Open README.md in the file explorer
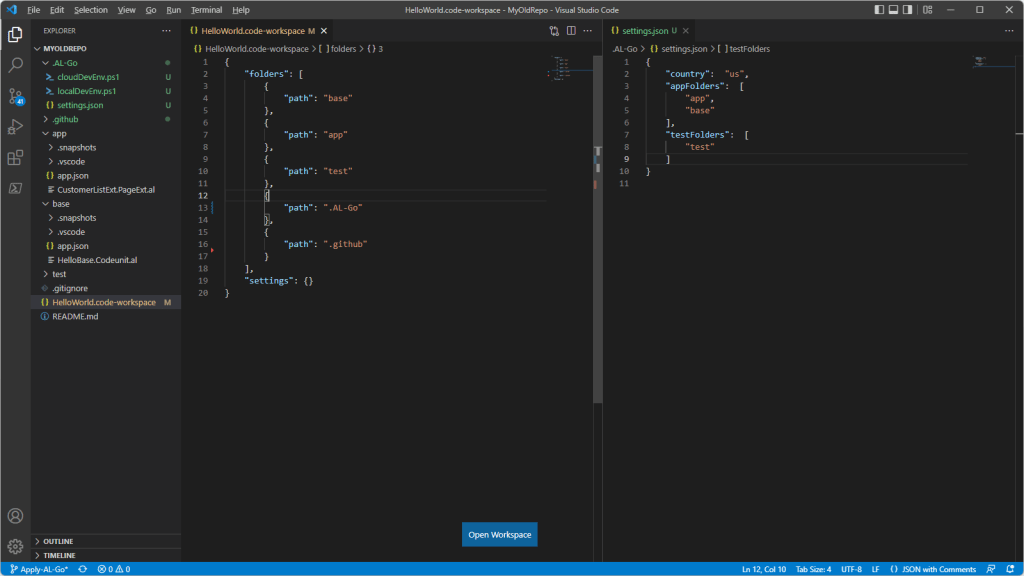 click(x=75, y=316)
